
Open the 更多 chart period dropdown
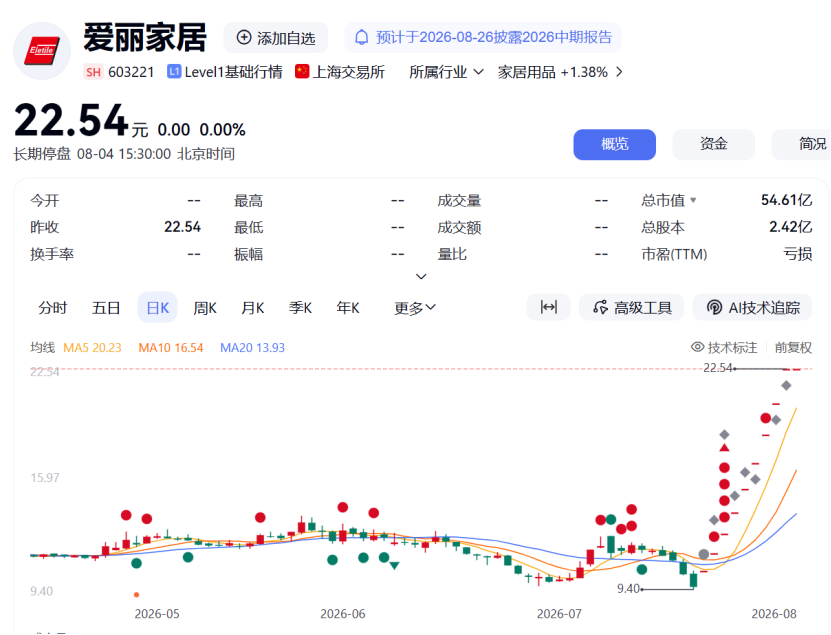pos(414,307)
